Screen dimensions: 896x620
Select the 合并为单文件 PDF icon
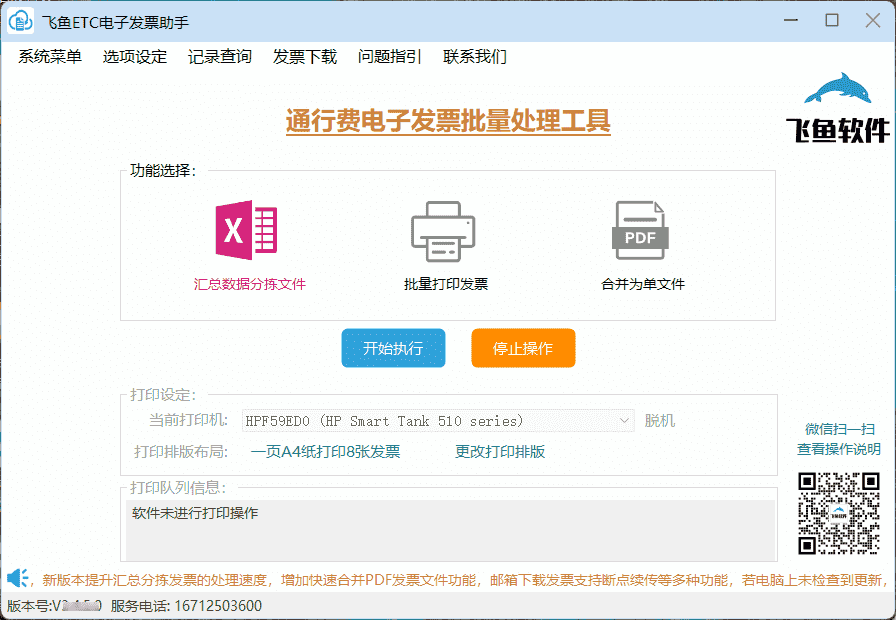(x=641, y=229)
